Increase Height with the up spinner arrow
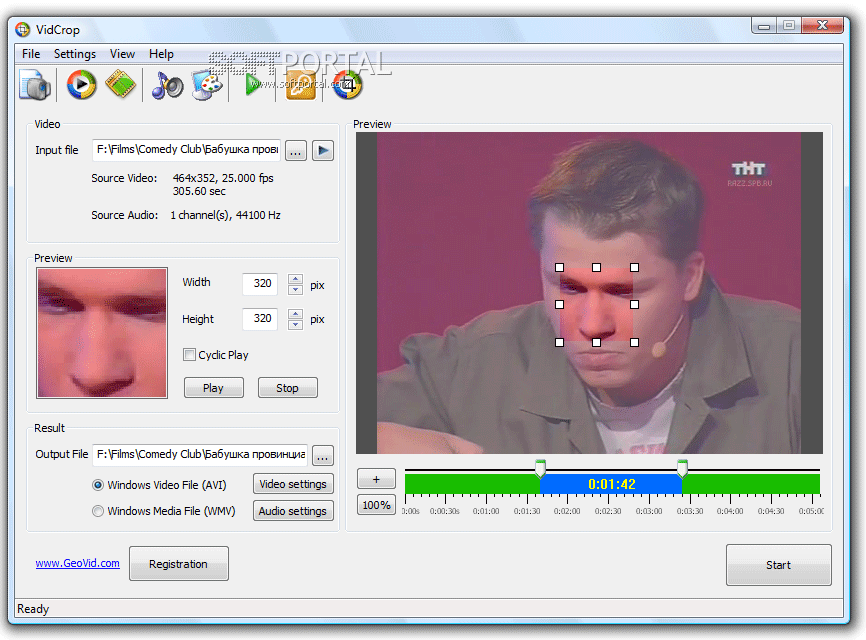This screenshot has height=640, width=866. point(295,314)
